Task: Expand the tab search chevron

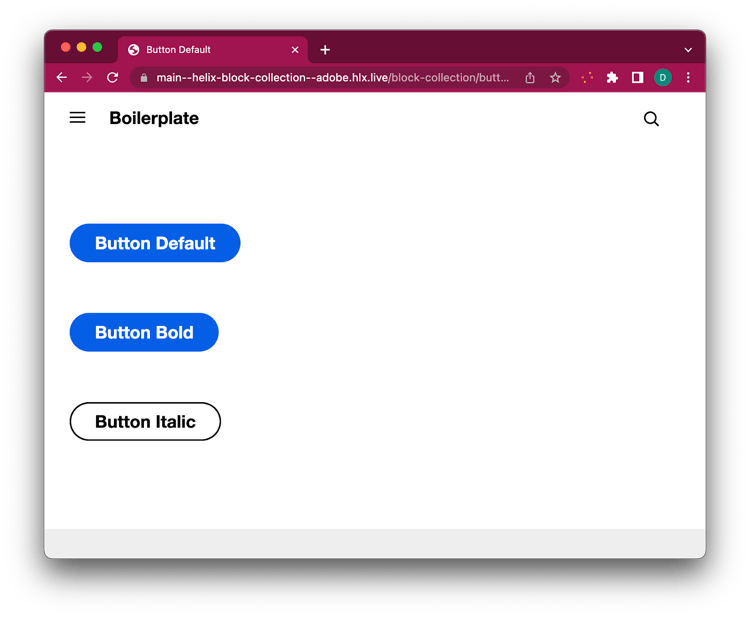Action: 688,50
